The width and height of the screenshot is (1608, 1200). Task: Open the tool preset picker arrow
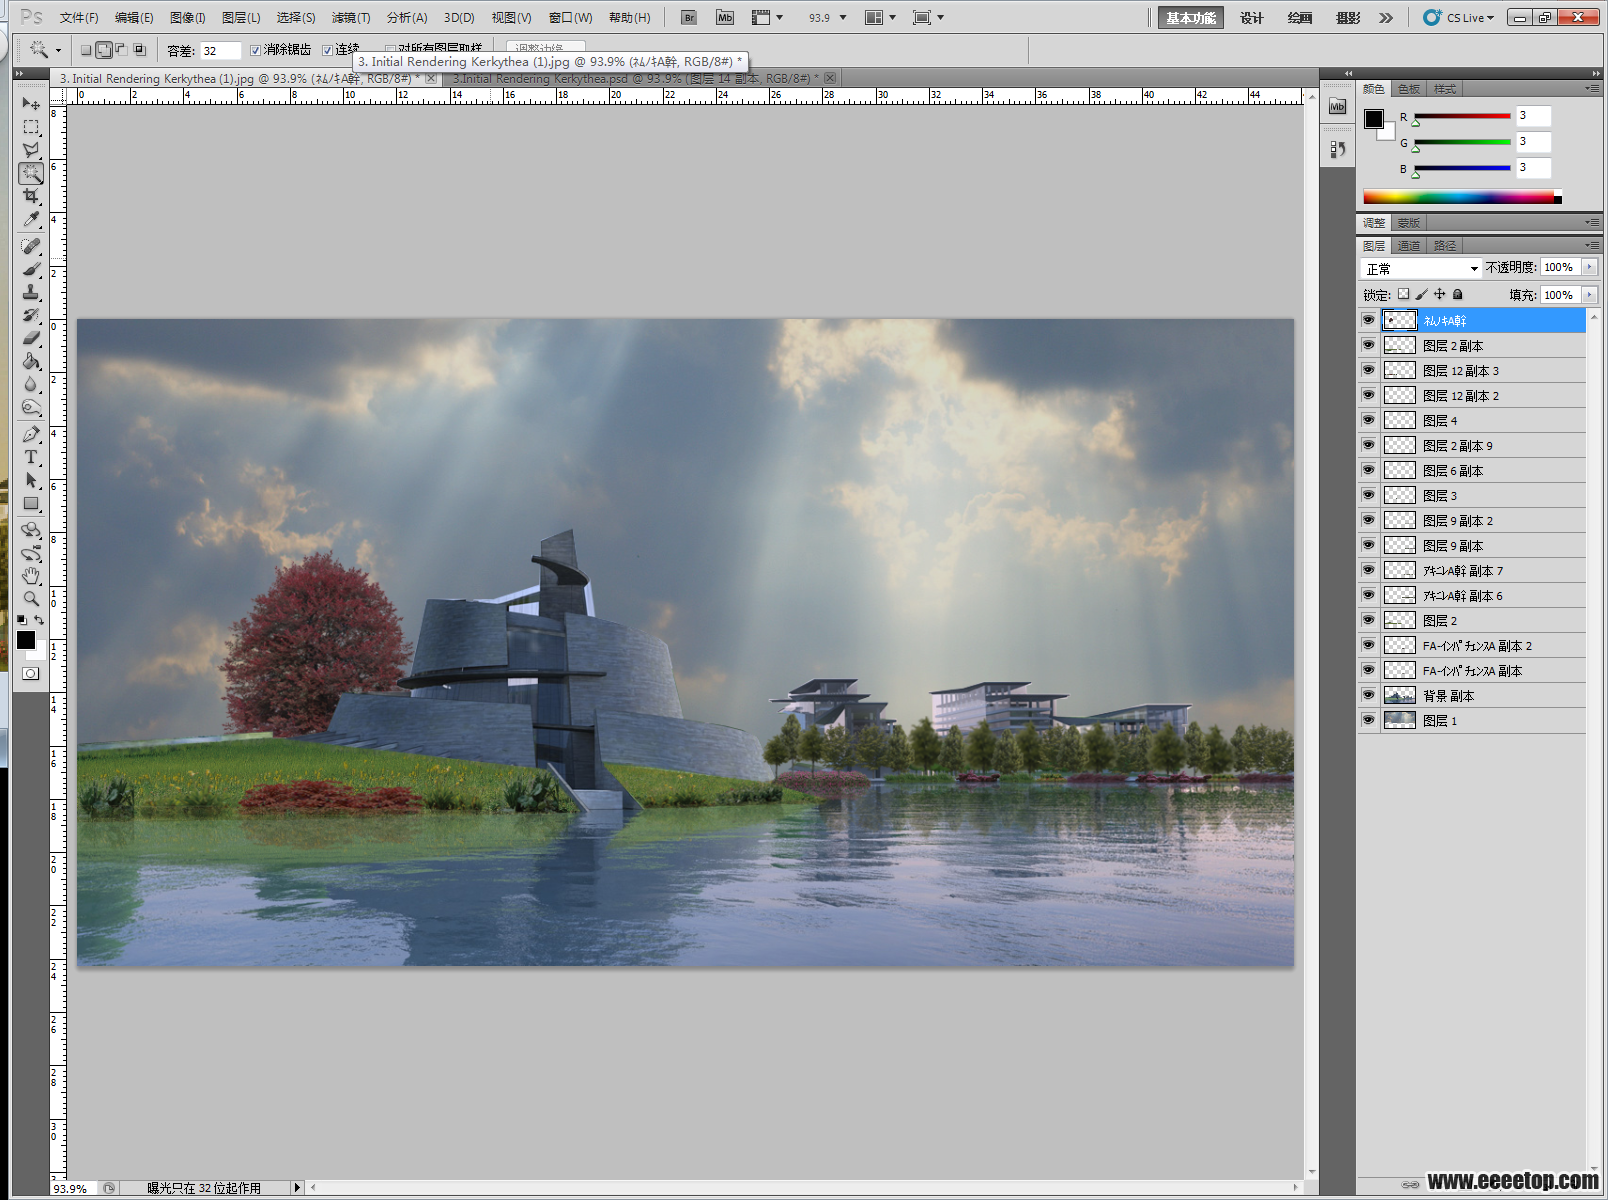pos(58,50)
